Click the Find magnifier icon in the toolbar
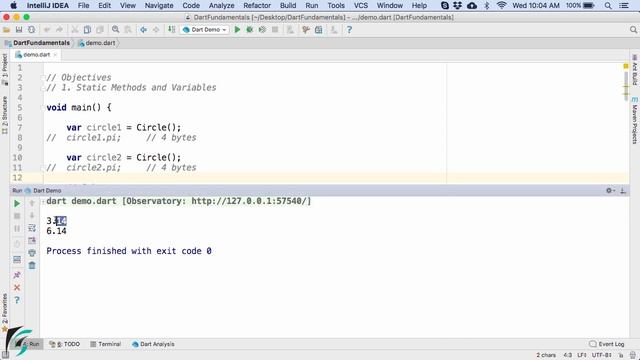 pos(116,30)
